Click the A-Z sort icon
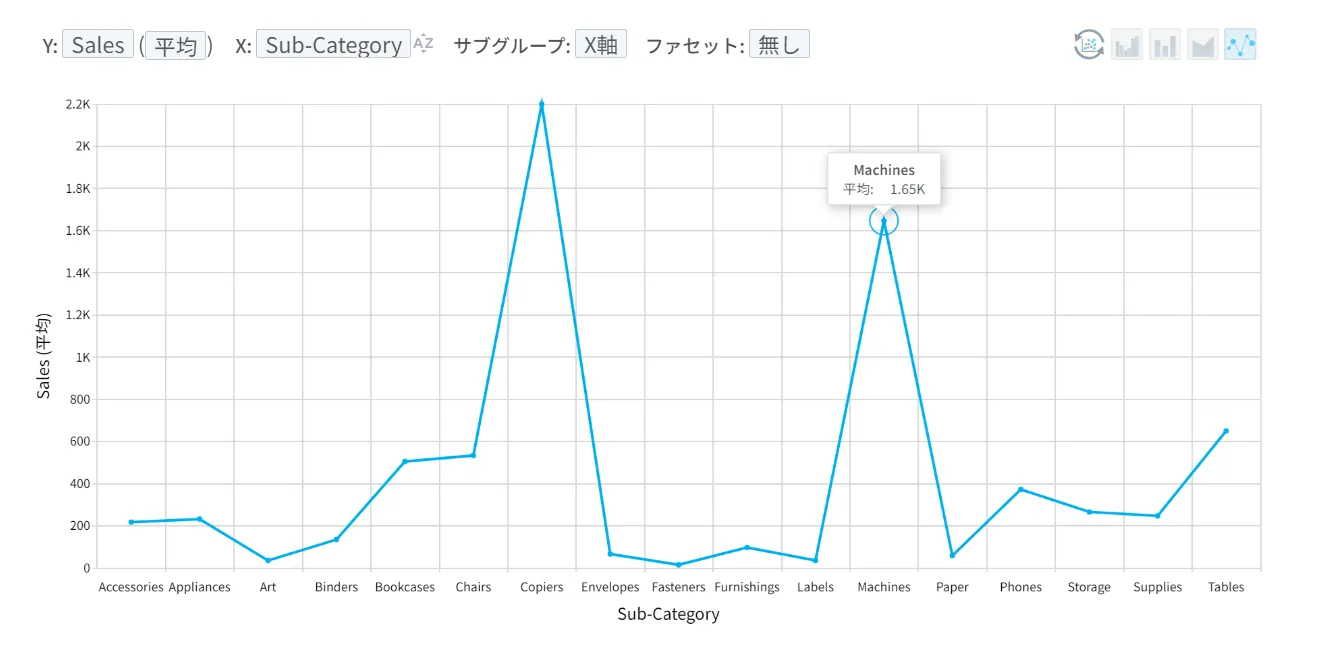 click(424, 43)
